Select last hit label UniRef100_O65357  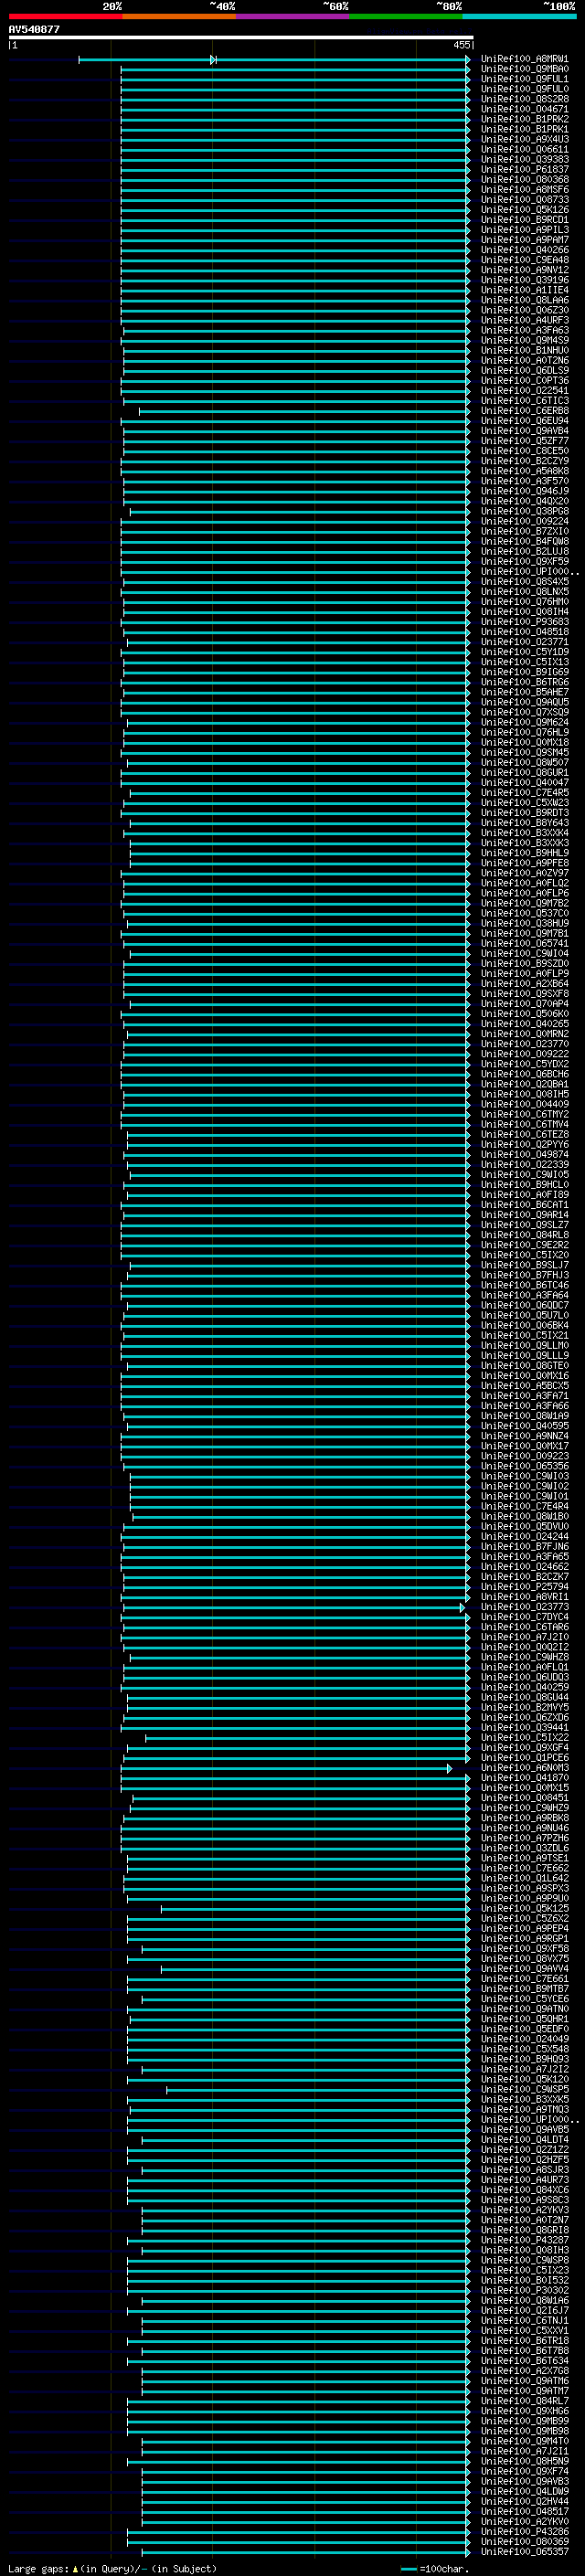coord(525,2552)
